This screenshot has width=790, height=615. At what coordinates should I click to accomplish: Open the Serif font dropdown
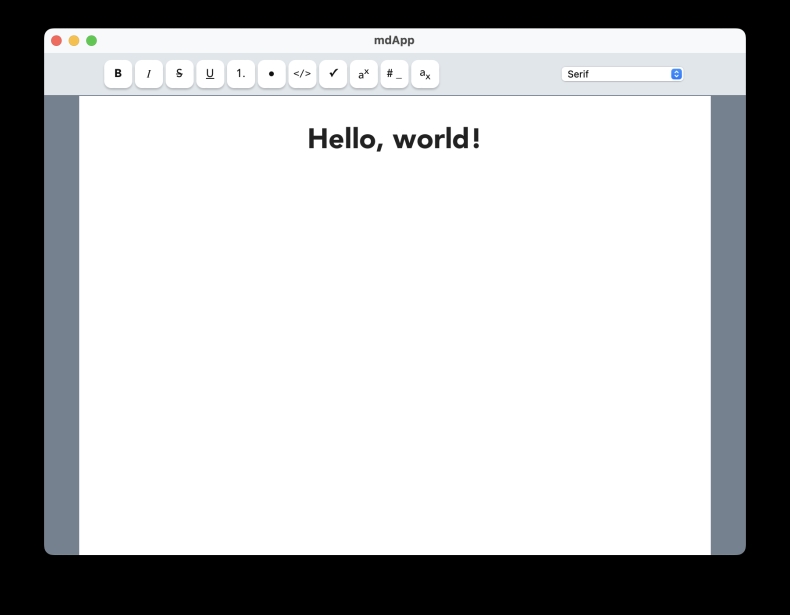point(622,74)
